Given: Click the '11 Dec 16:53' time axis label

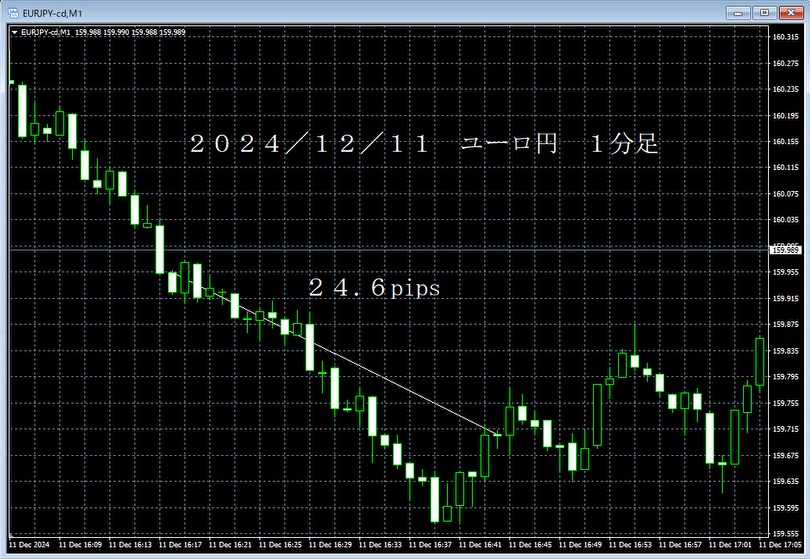Looking at the screenshot, I should pos(630,545).
